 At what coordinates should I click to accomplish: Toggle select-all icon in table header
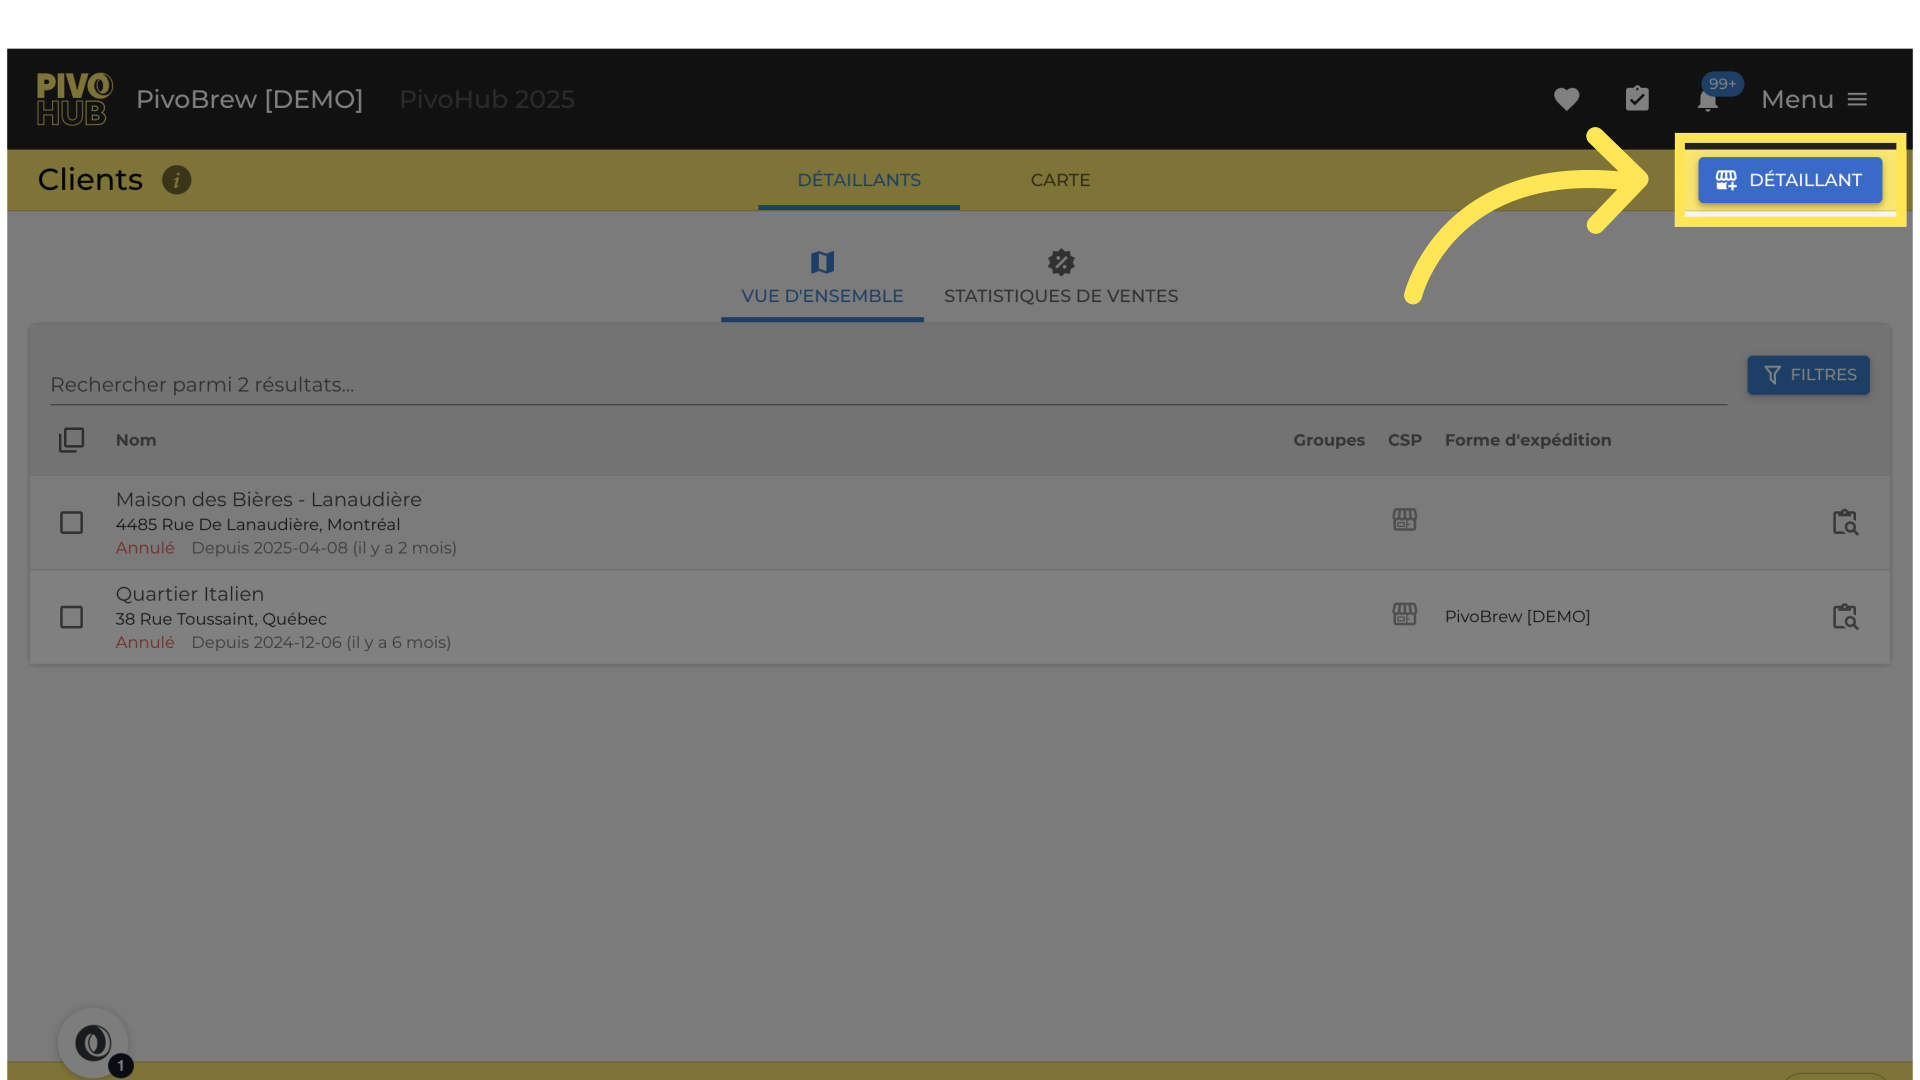coord(71,440)
